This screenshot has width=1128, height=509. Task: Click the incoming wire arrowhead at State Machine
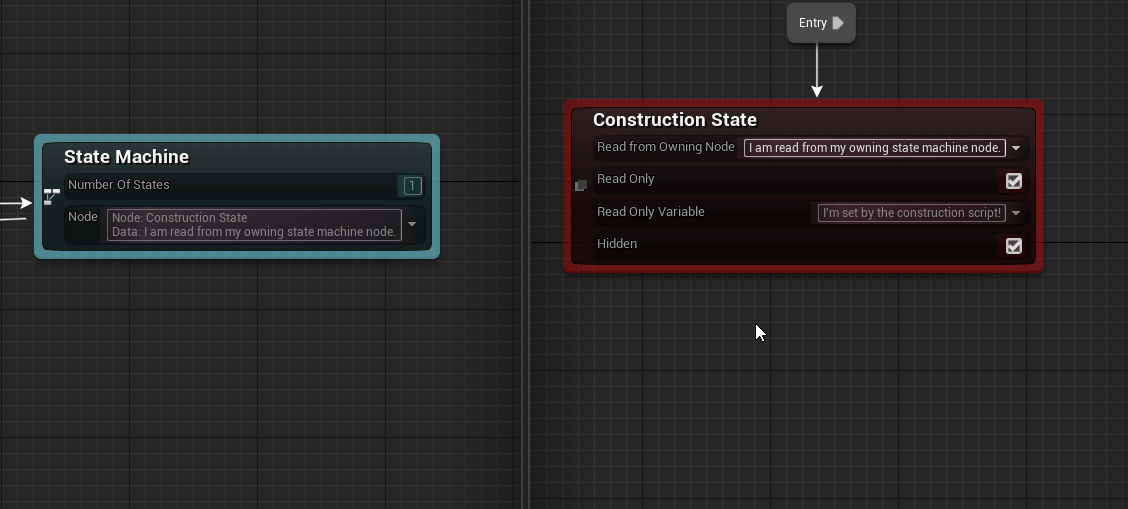point(26,203)
